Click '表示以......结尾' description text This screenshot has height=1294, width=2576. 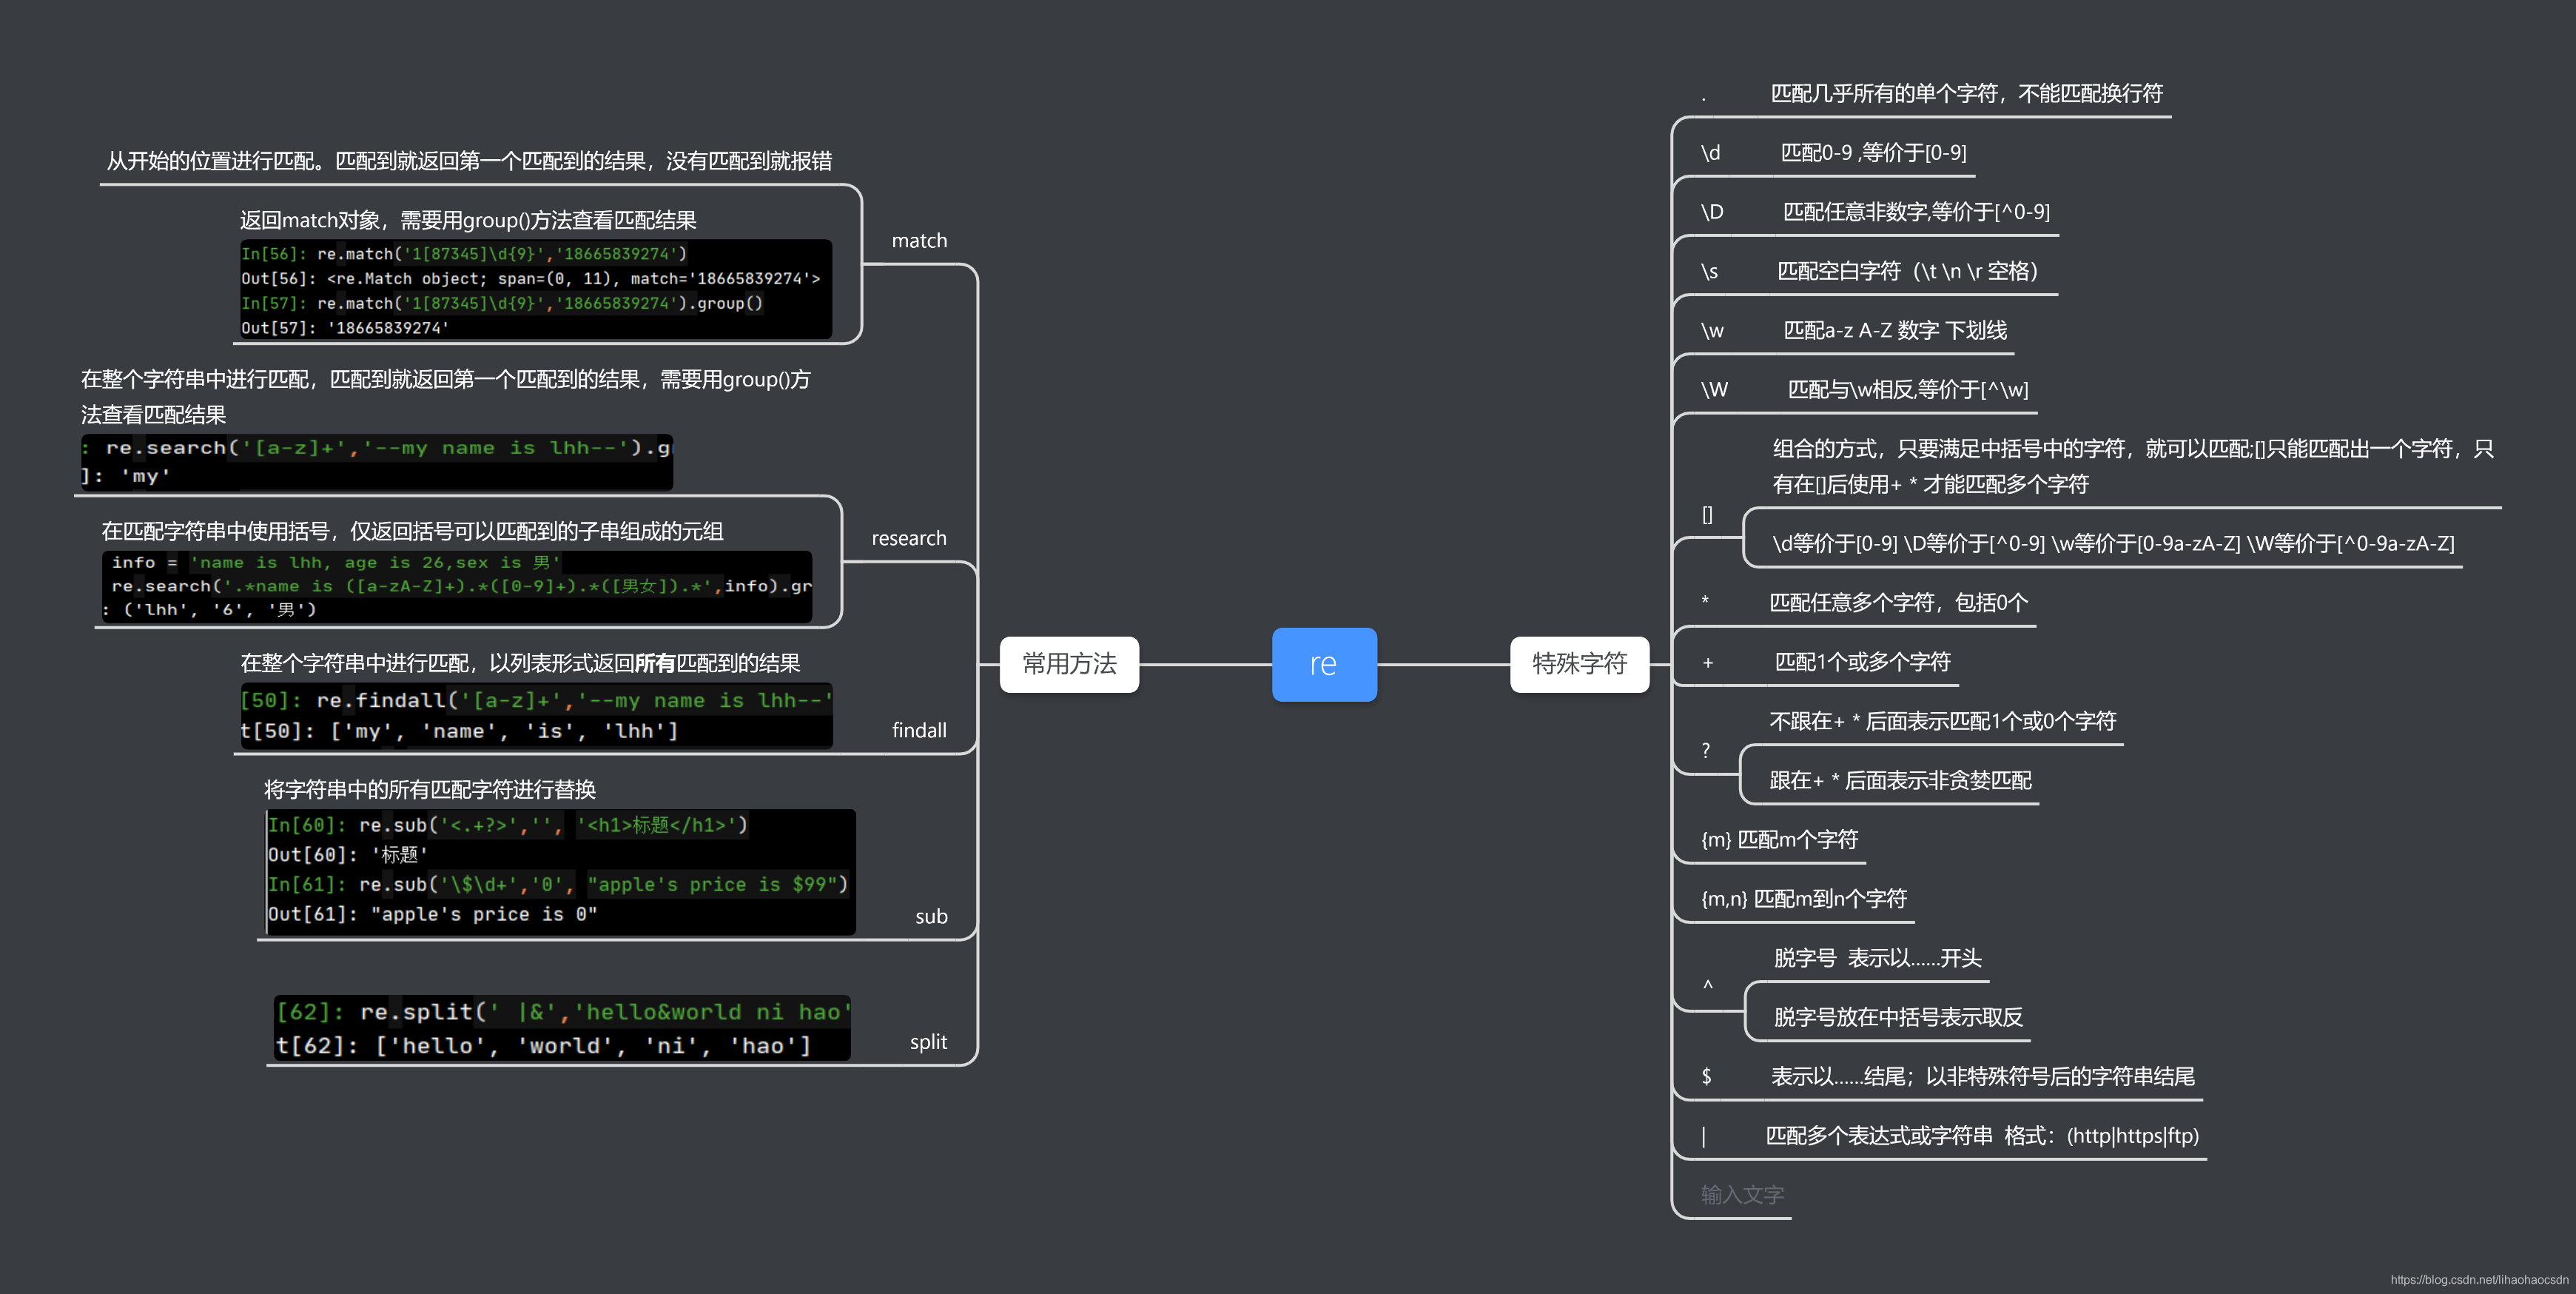click(1983, 1076)
